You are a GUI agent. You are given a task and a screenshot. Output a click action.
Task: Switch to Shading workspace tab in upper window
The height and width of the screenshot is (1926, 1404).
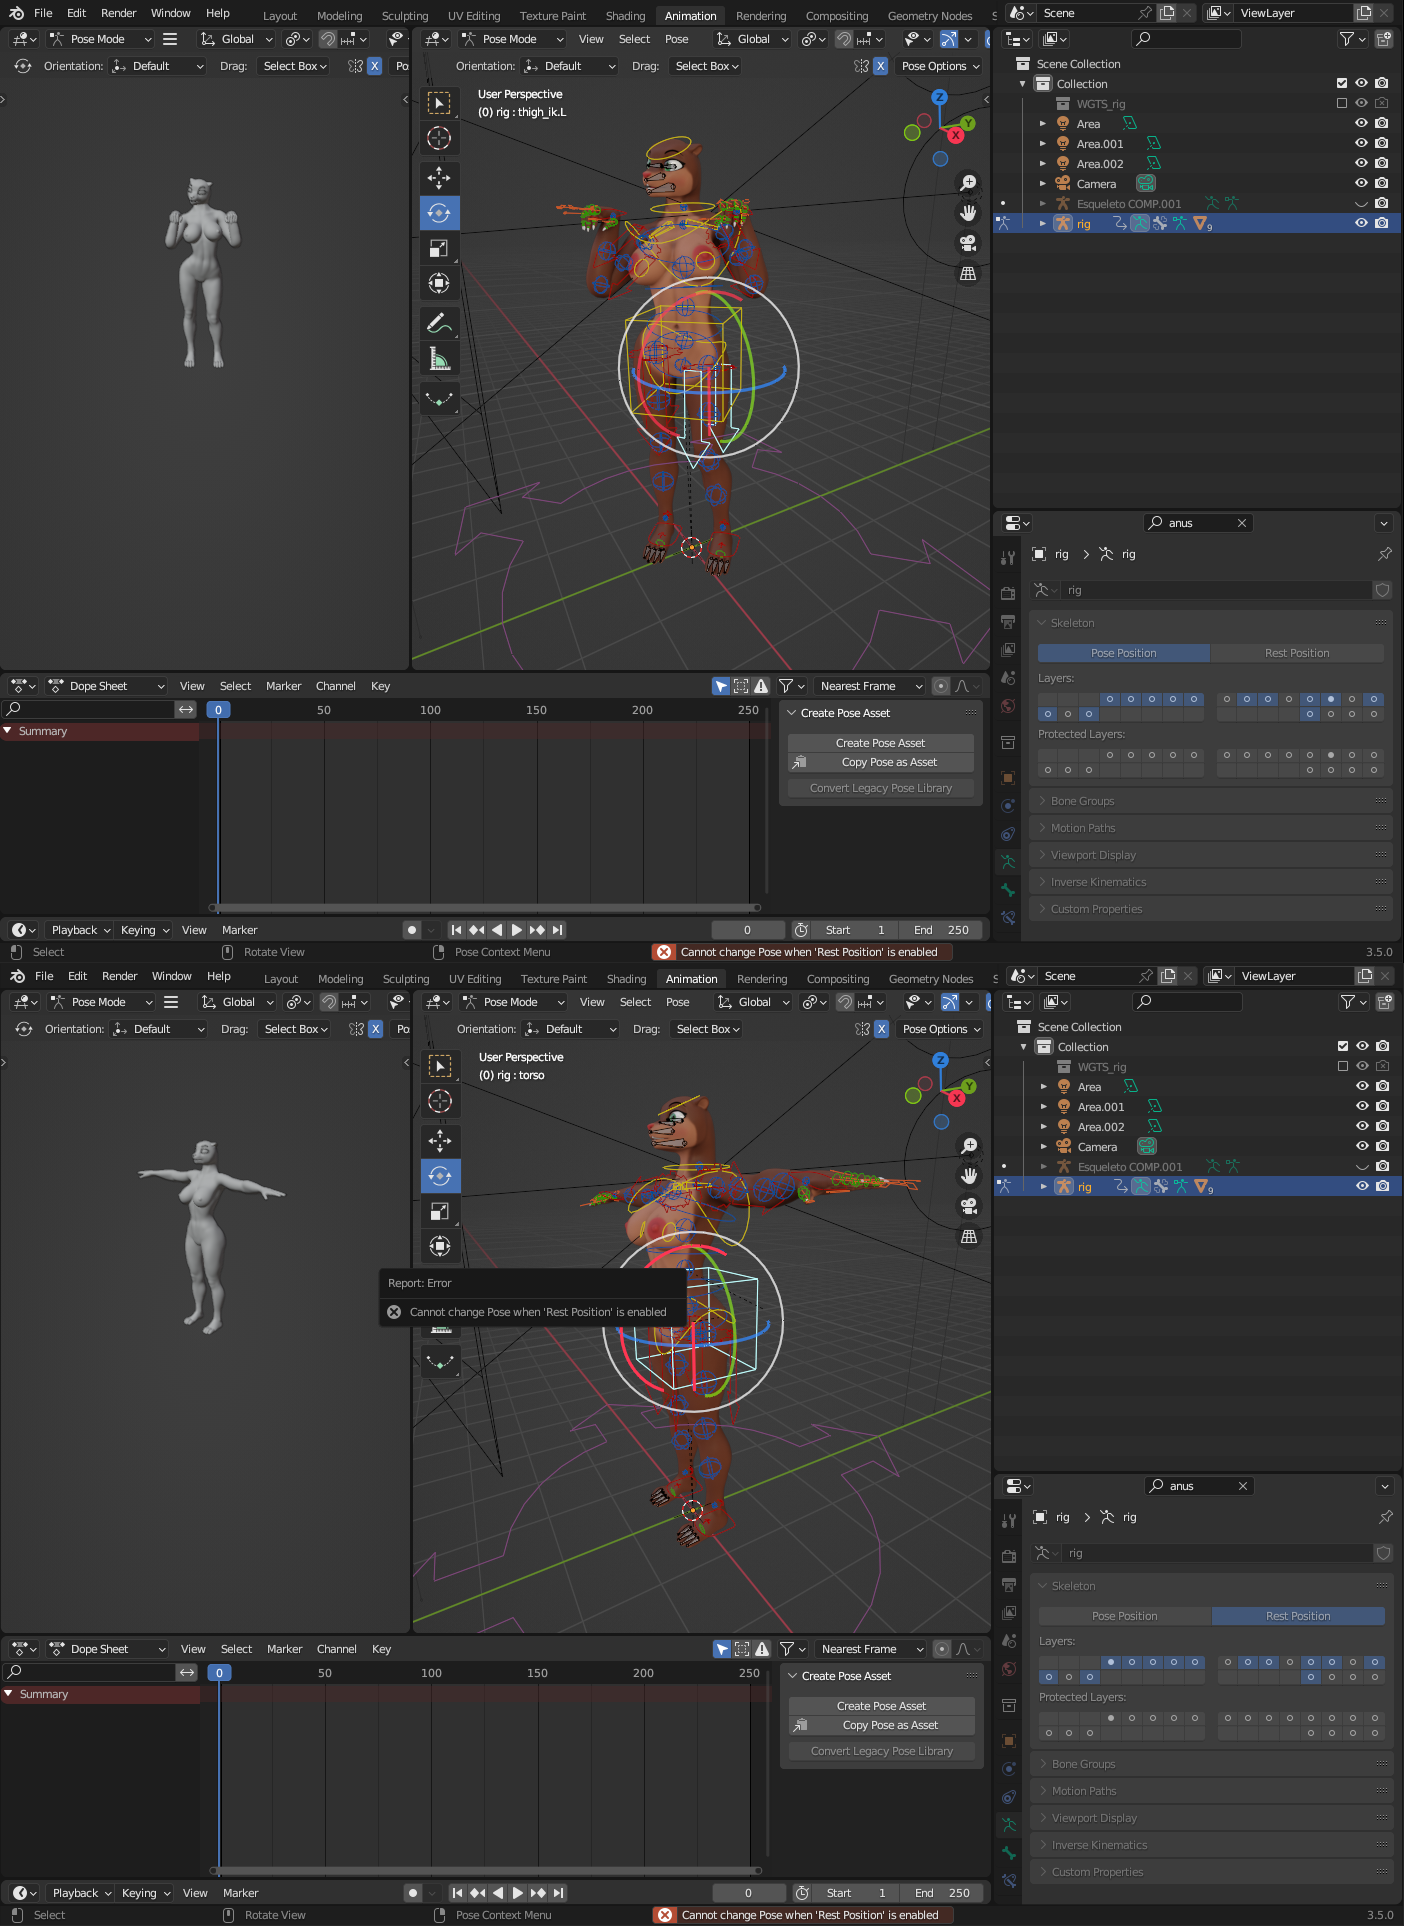click(x=625, y=16)
